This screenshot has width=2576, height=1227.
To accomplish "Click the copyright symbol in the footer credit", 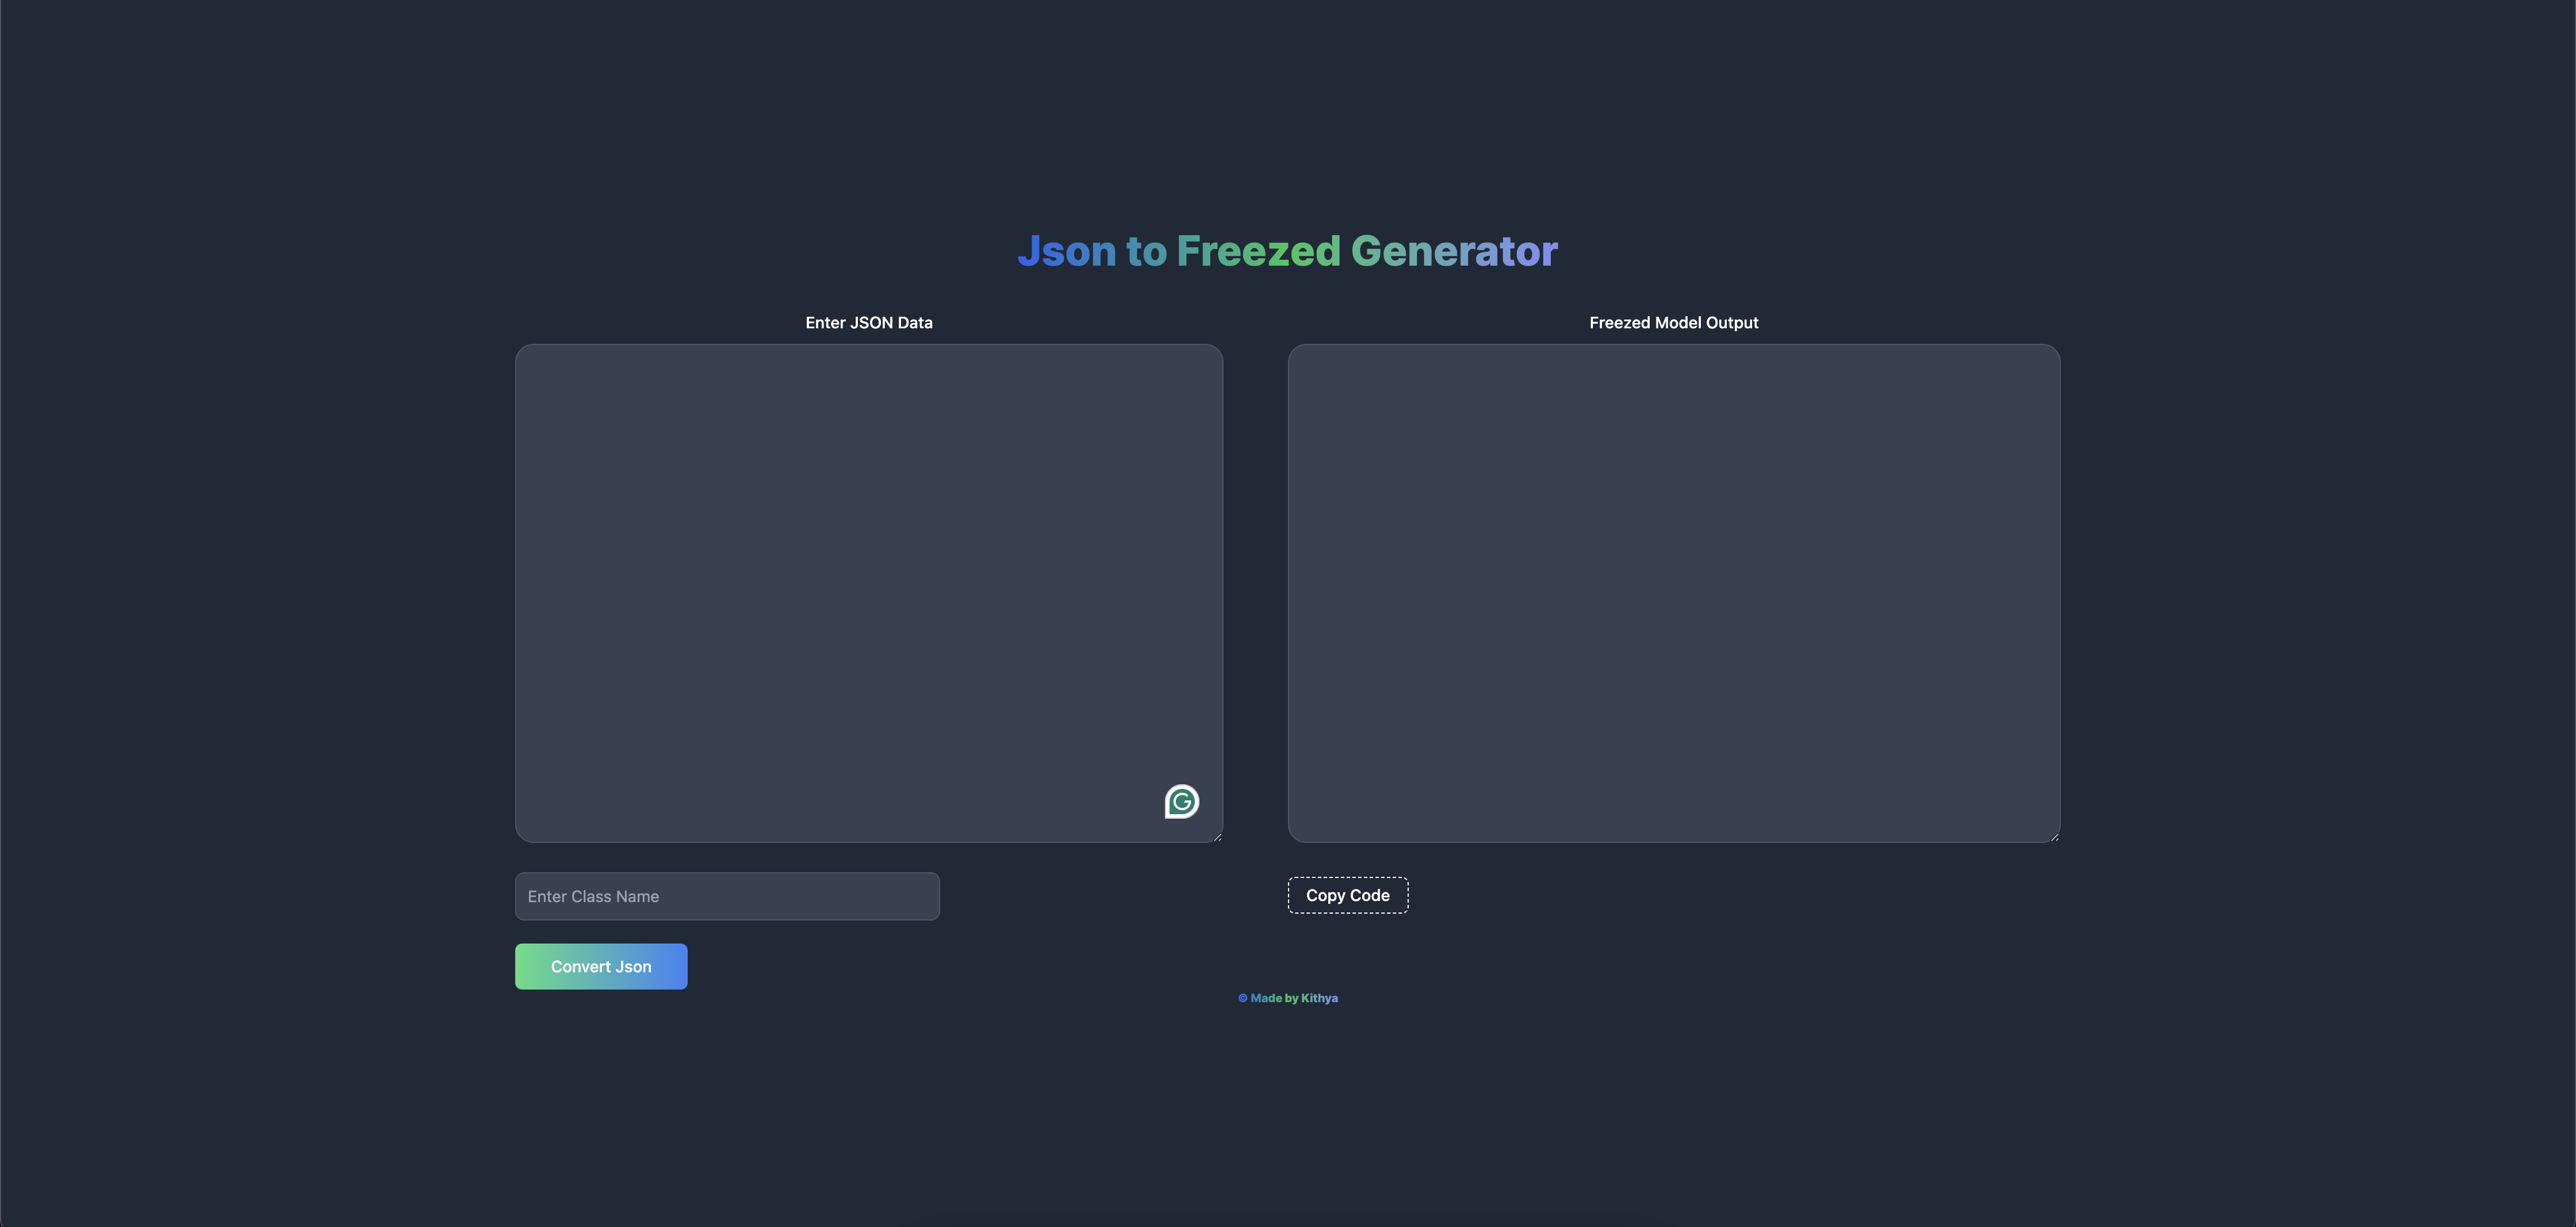I will (1243, 998).
